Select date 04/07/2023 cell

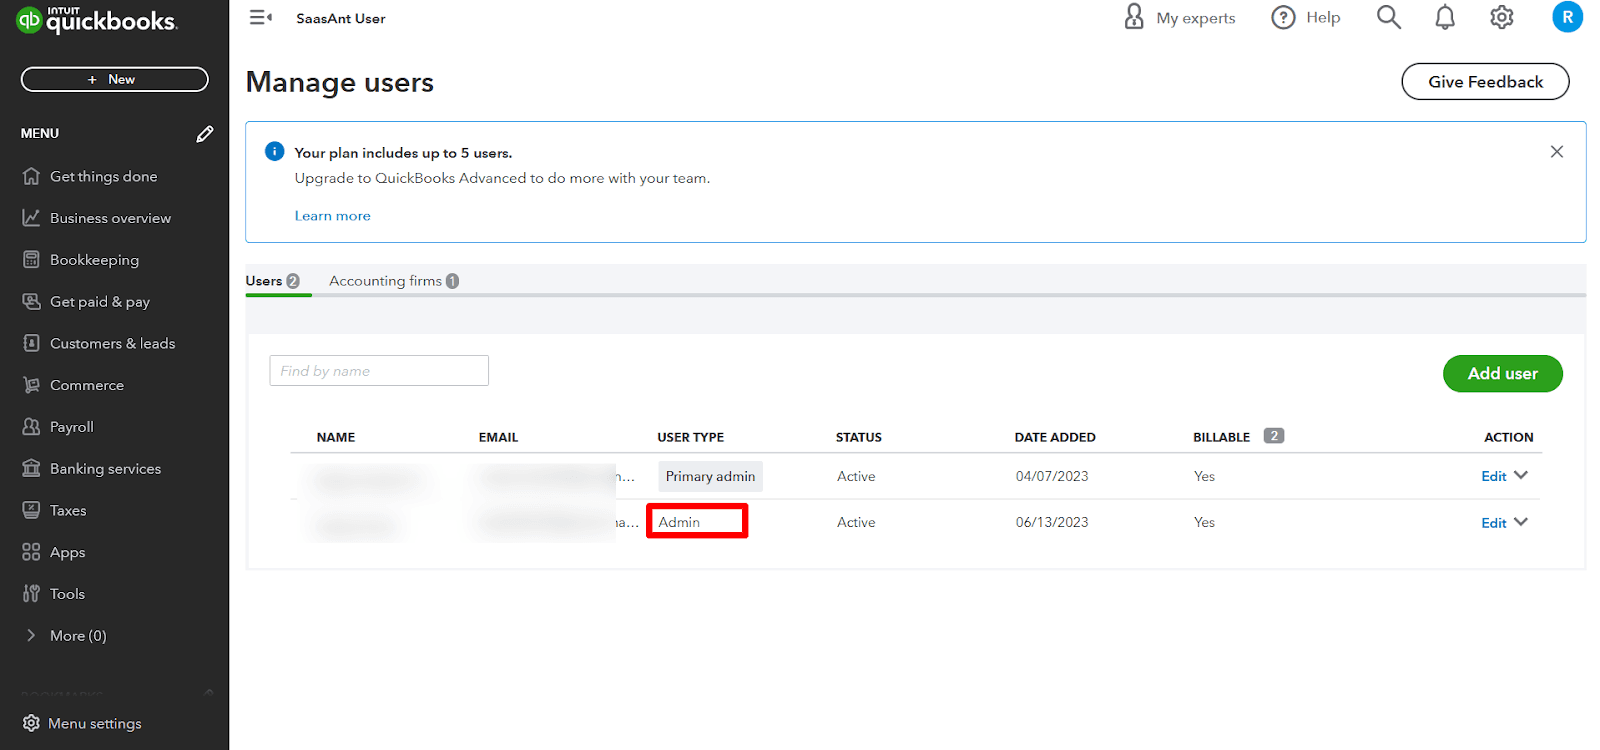[1052, 476]
